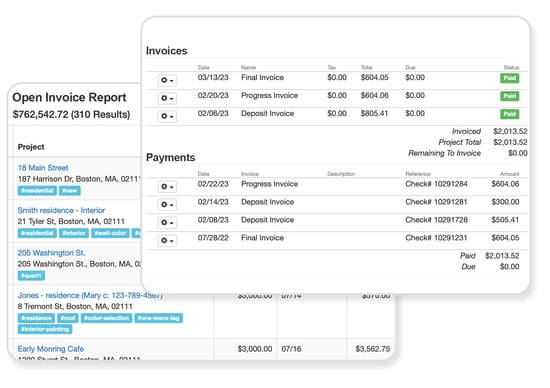Click reference Check# 10291728
The width and height of the screenshot is (550, 388).
click(436, 220)
